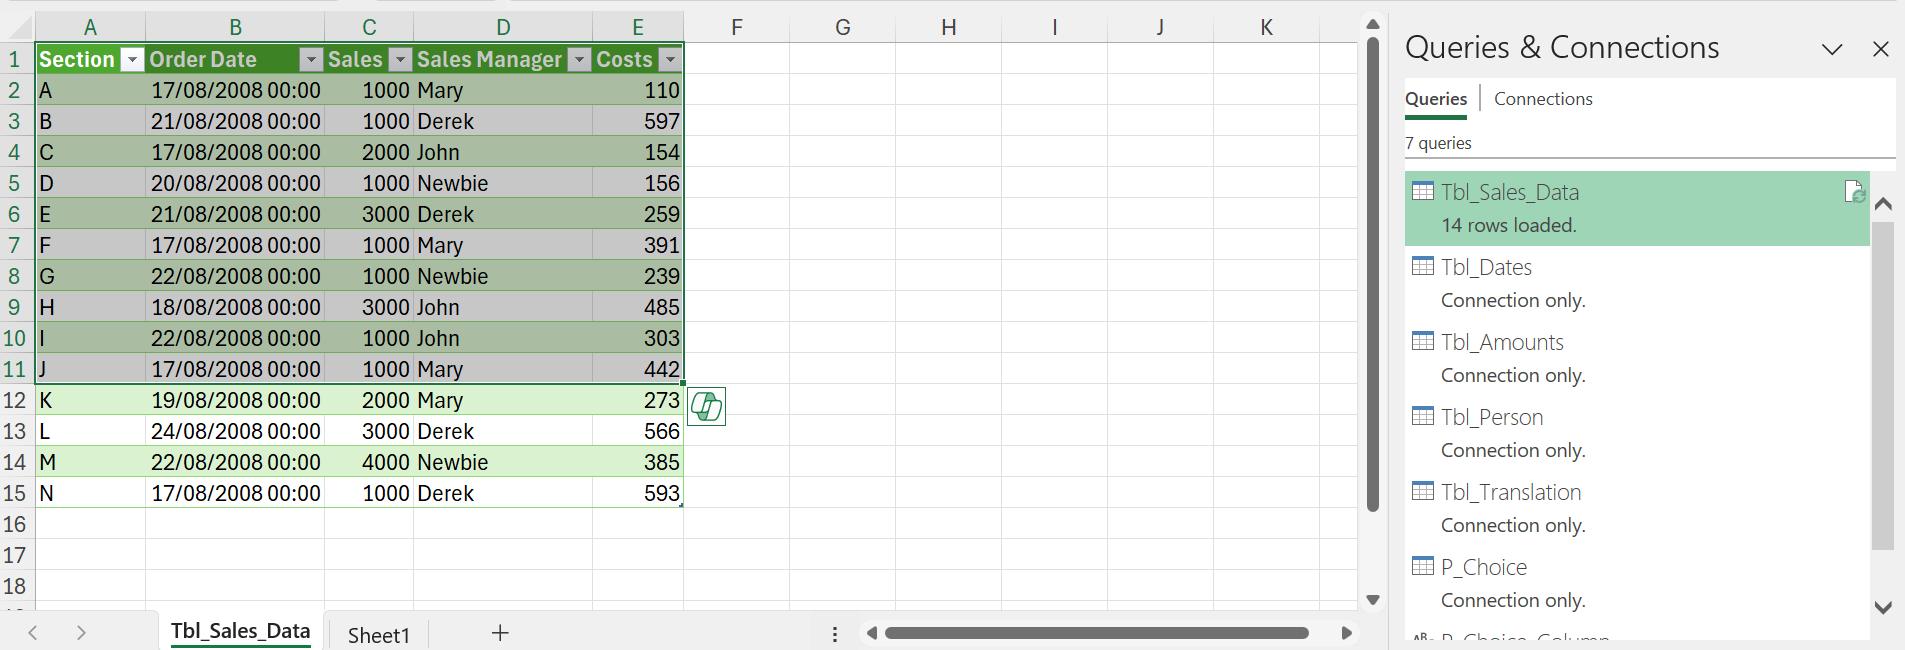Image resolution: width=1905 pixels, height=650 pixels.
Task: Select the date cell 20/08/2008 00:00
Action: tap(235, 183)
